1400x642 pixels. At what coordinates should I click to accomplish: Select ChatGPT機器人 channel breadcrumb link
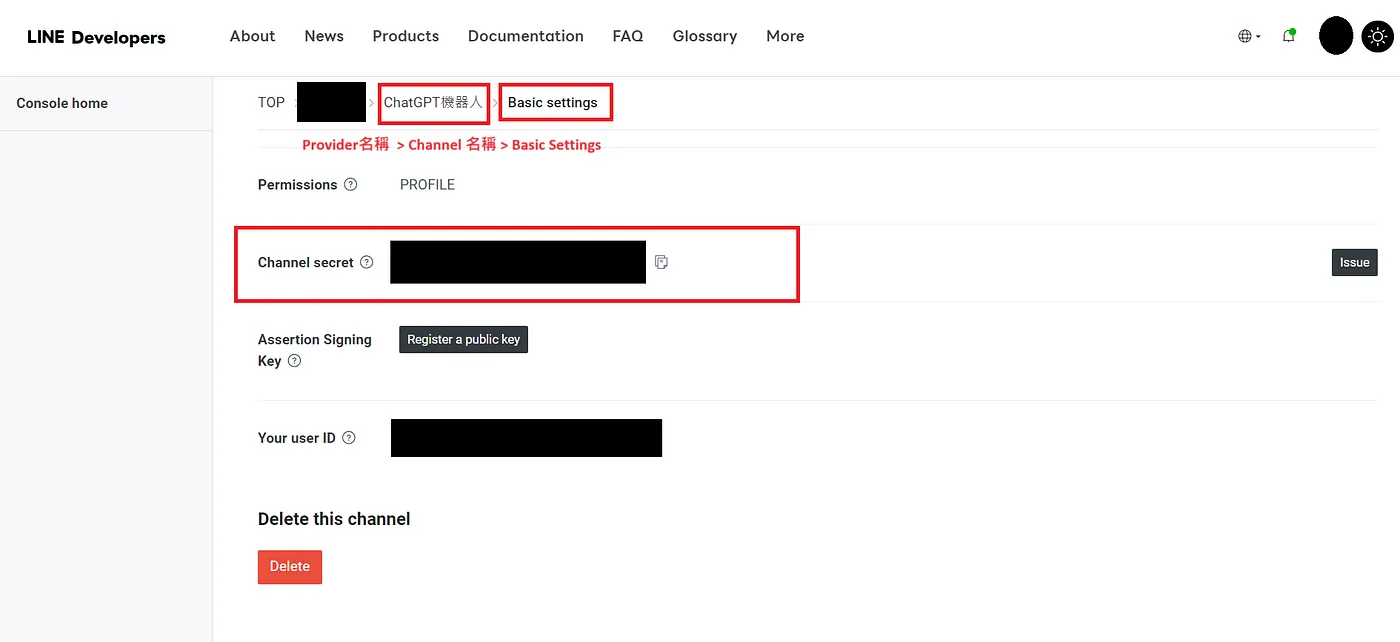433,102
